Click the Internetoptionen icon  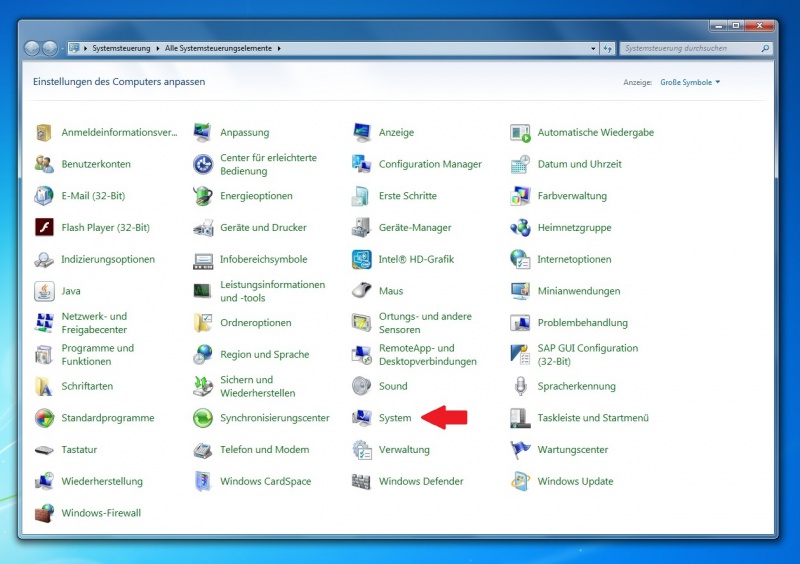tap(520, 259)
